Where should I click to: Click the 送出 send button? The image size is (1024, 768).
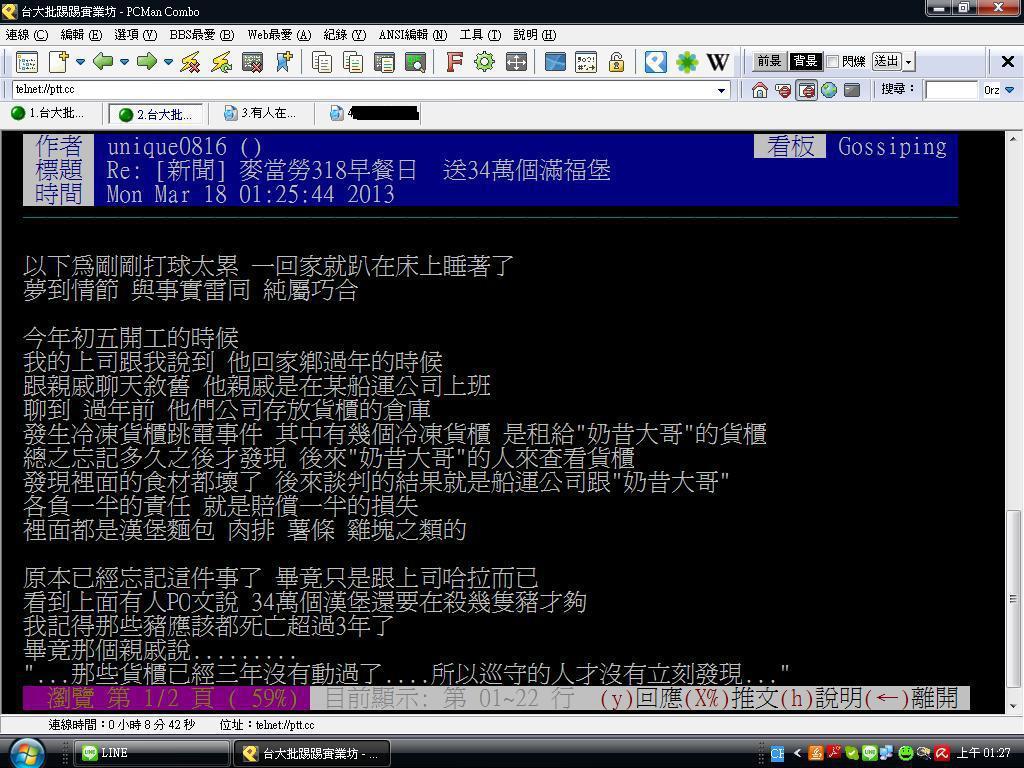point(887,61)
